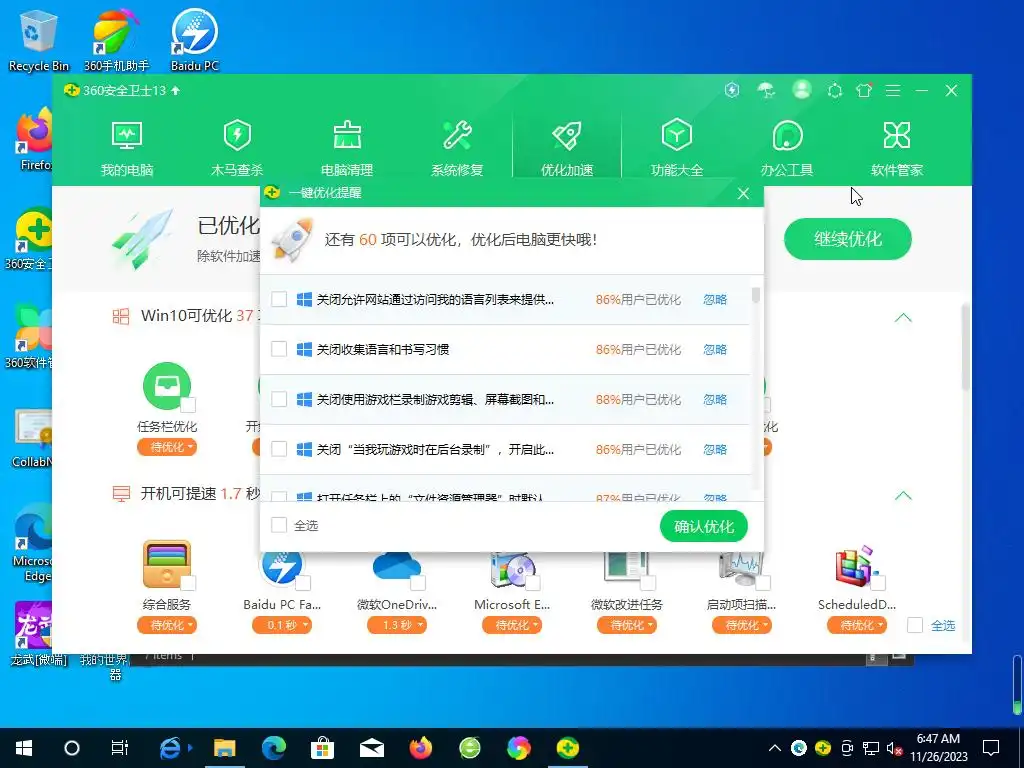Viewport: 1024px width, 768px height.
Task: Select 优化加速 rocket tab
Action: pyautogui.click(x=567, y=149)
